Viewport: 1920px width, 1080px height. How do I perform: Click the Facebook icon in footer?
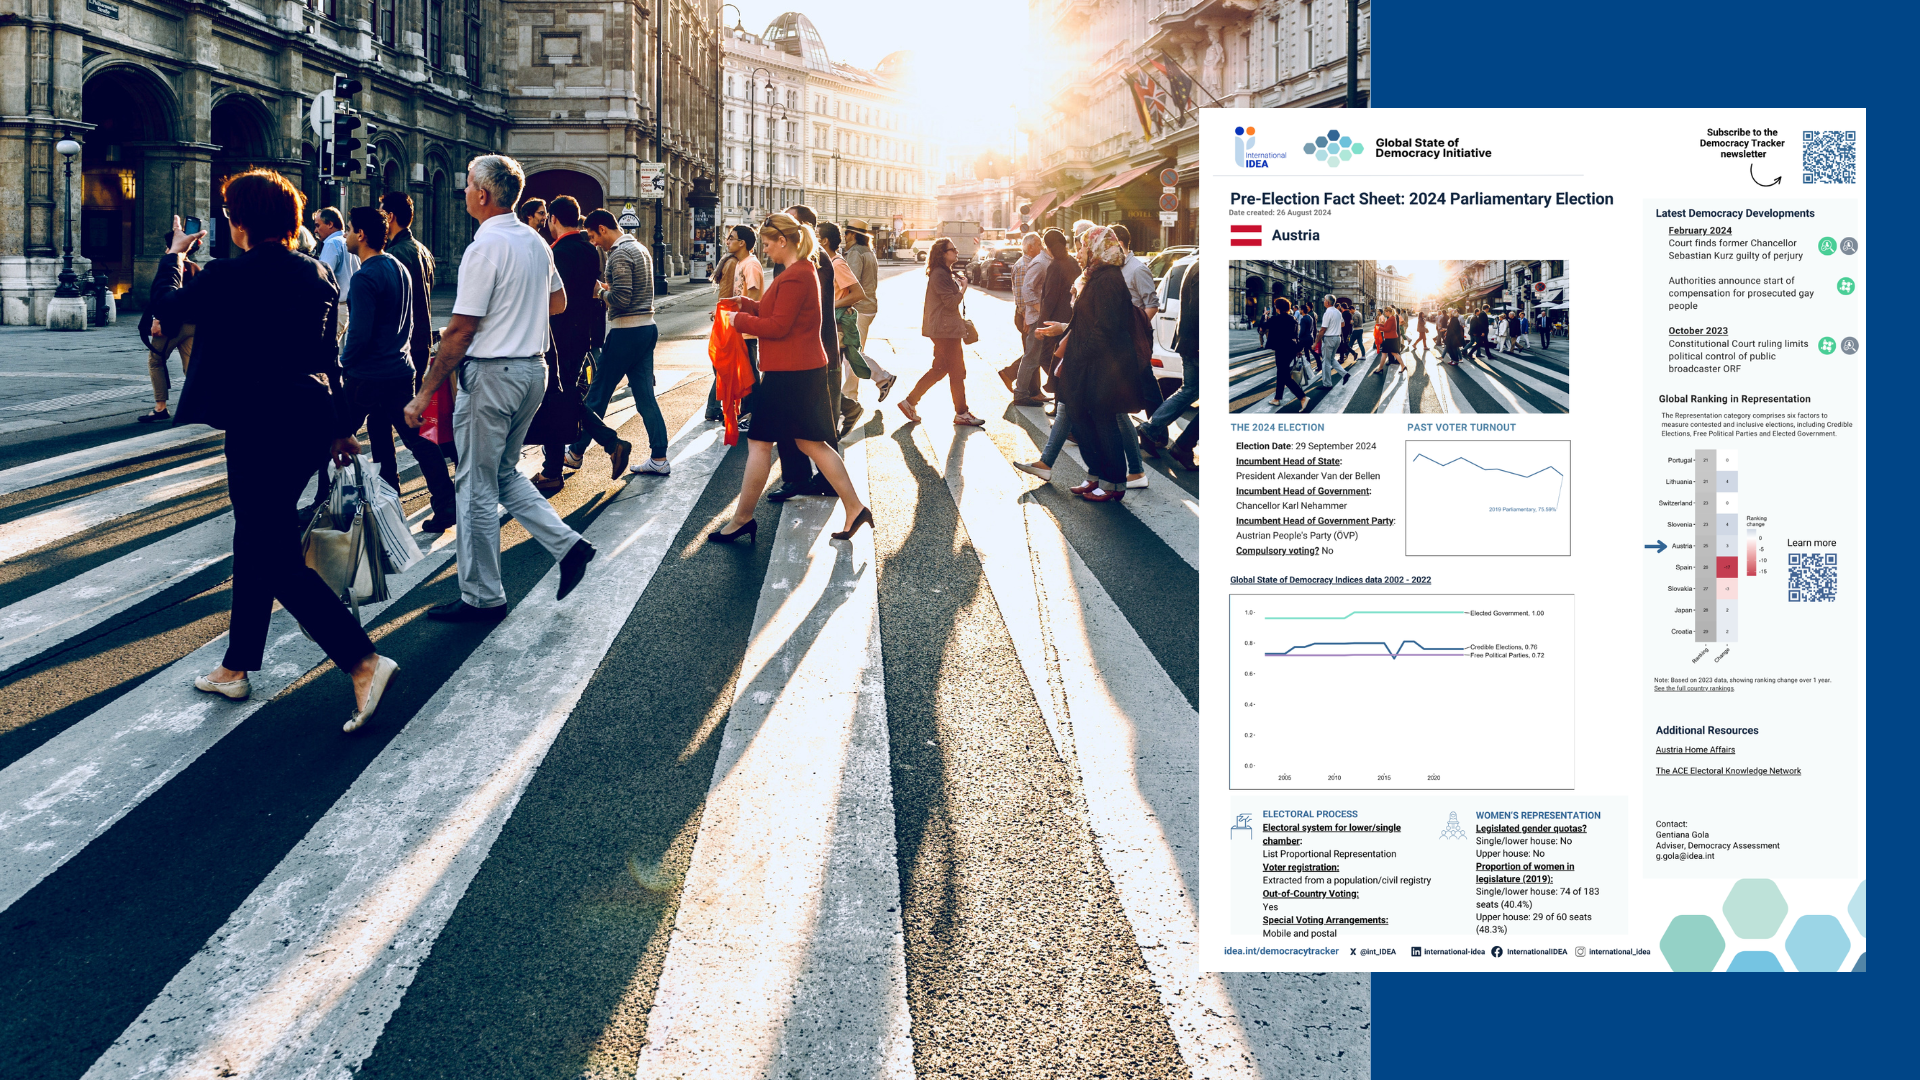1497,952
